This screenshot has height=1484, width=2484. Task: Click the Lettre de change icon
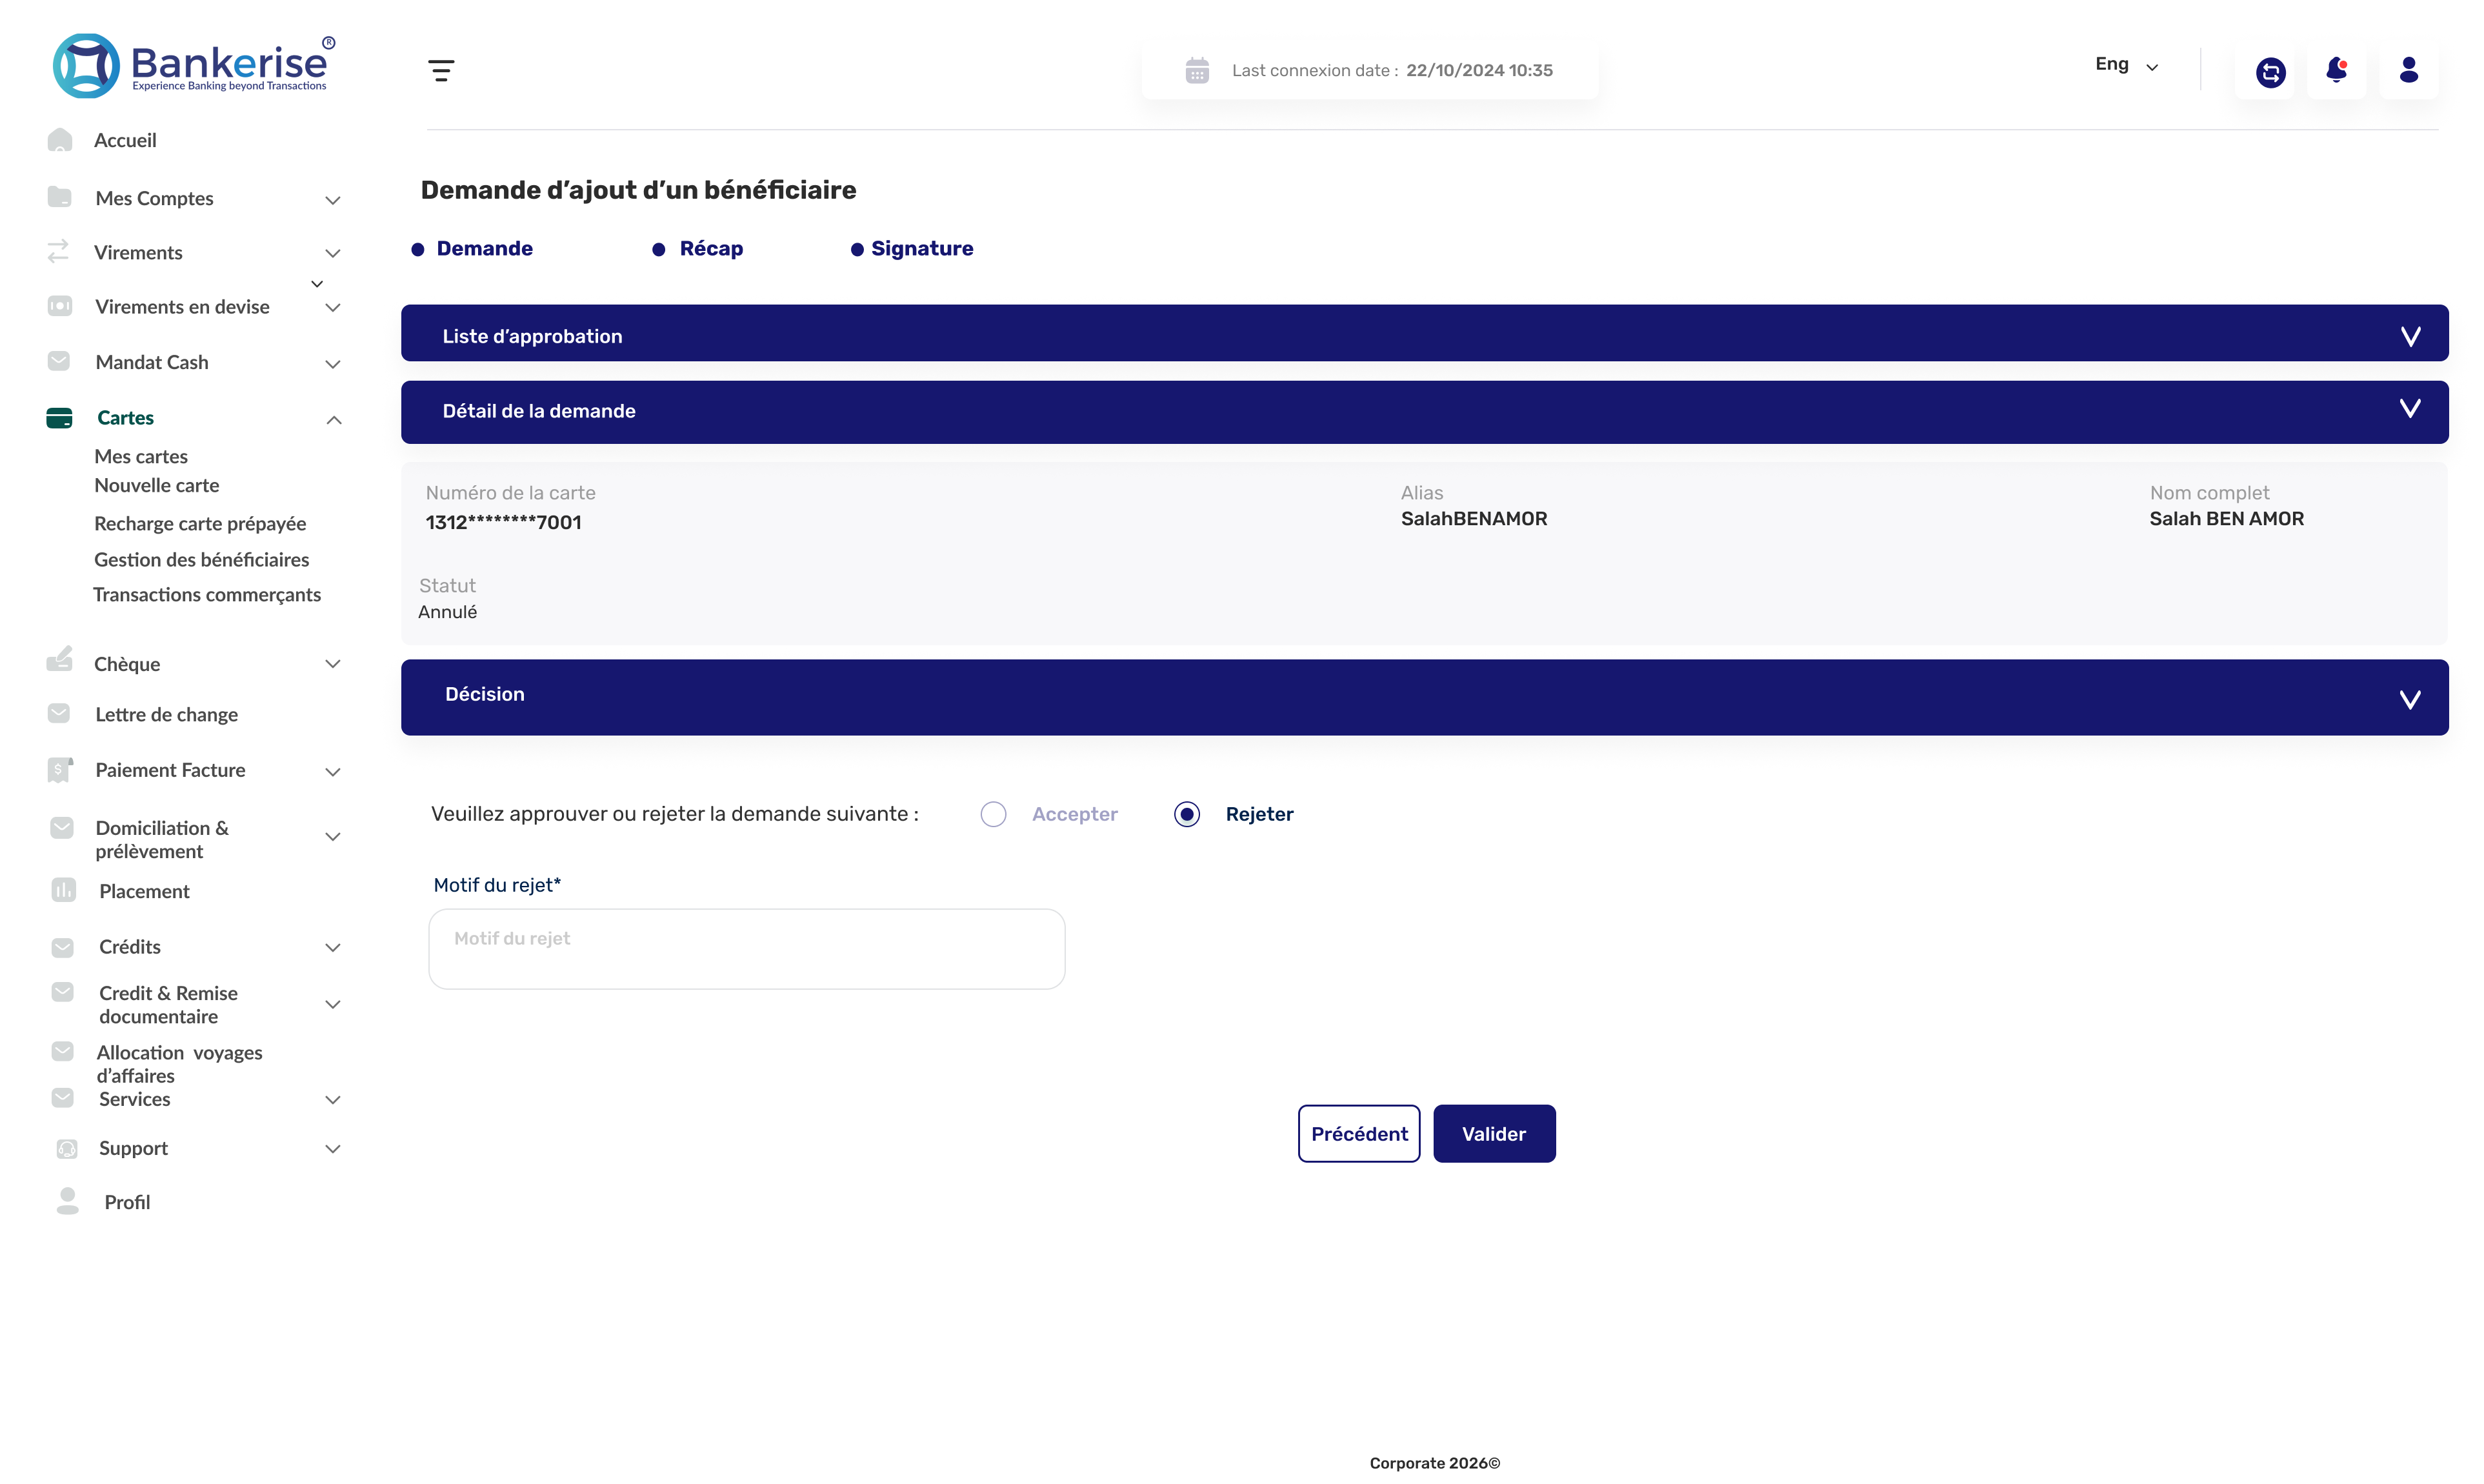click(x=59, y=713)
